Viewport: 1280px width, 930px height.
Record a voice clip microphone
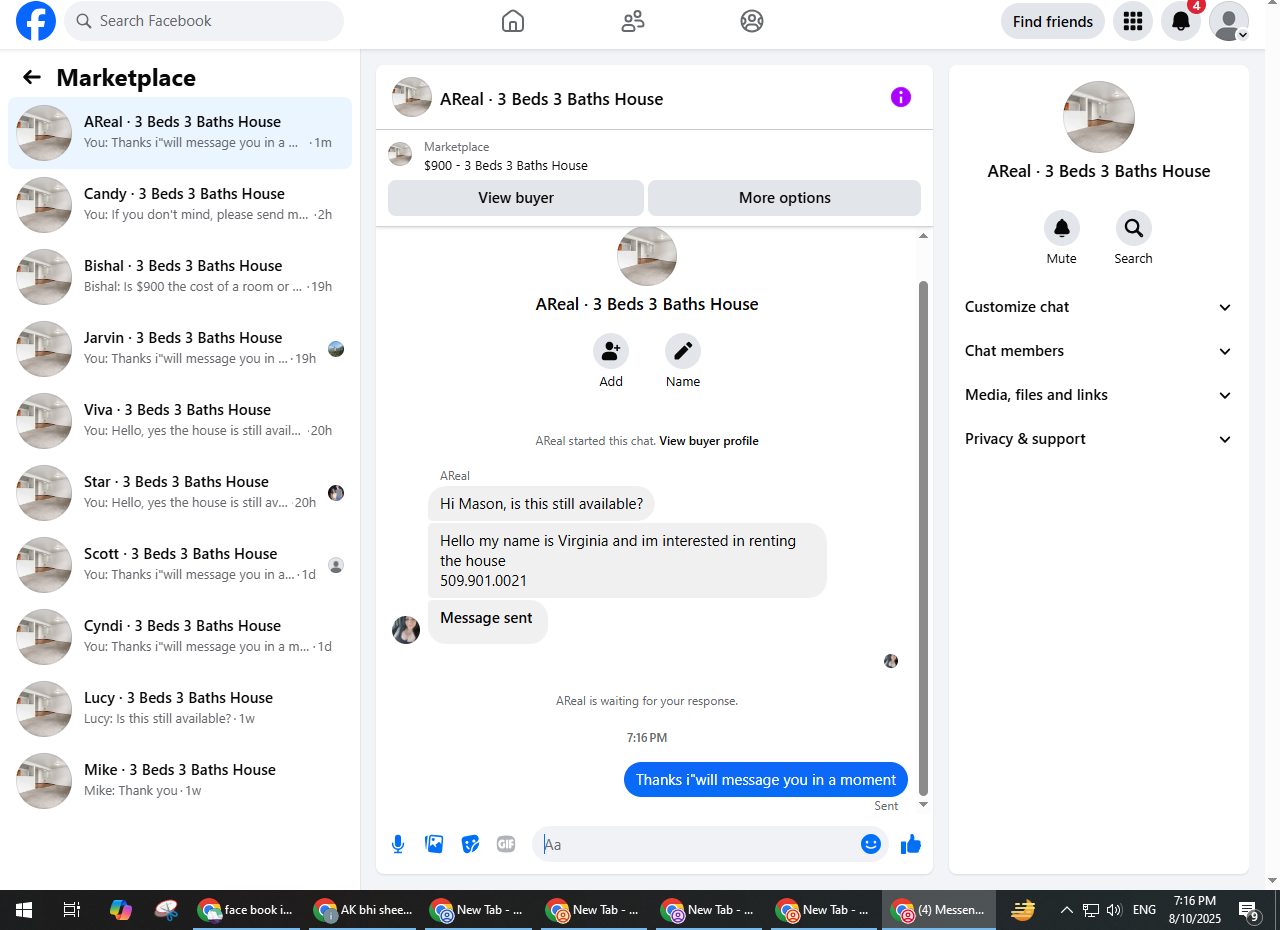(398, 844)
